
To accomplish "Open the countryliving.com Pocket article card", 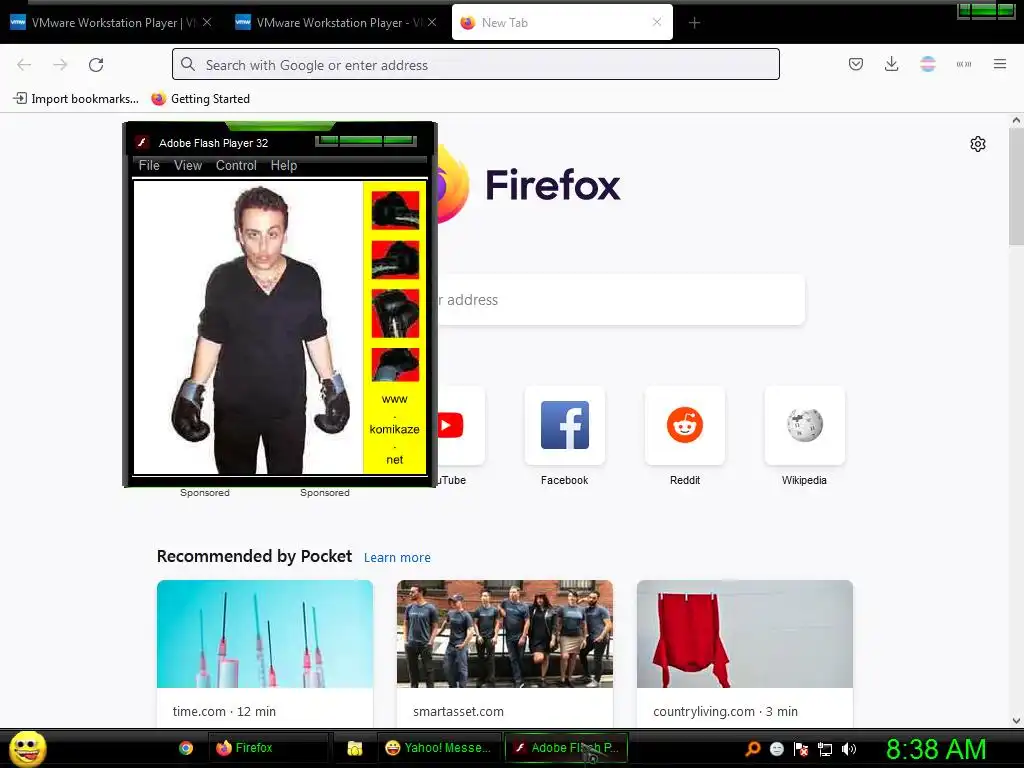I will tap(744, 654).
